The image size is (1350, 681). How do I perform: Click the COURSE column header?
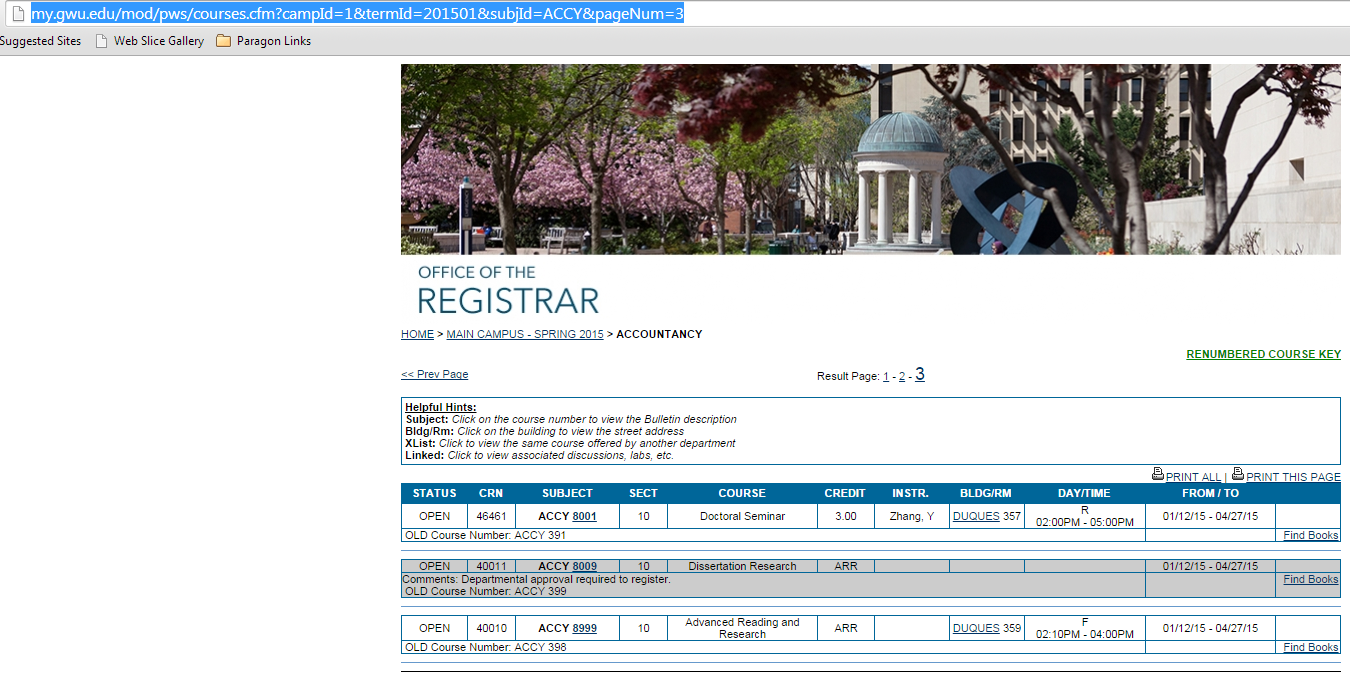point(742,493)
